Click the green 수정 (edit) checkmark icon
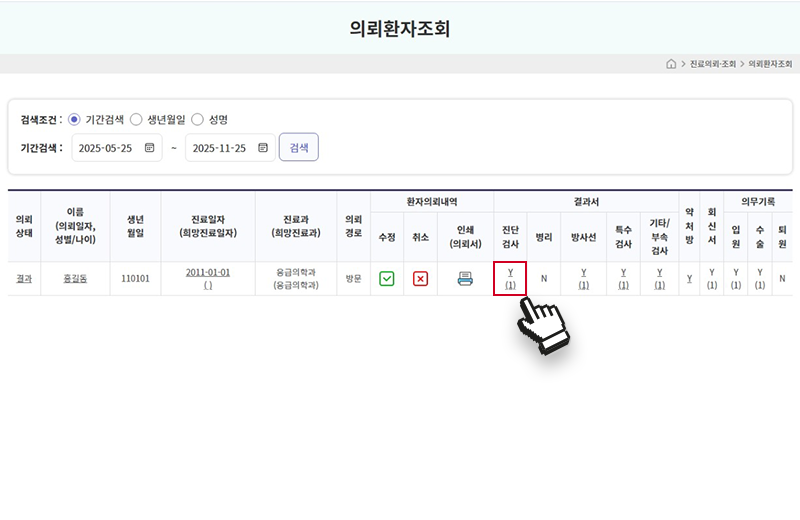Screen dimensions: 800x520 click(387, 279)
